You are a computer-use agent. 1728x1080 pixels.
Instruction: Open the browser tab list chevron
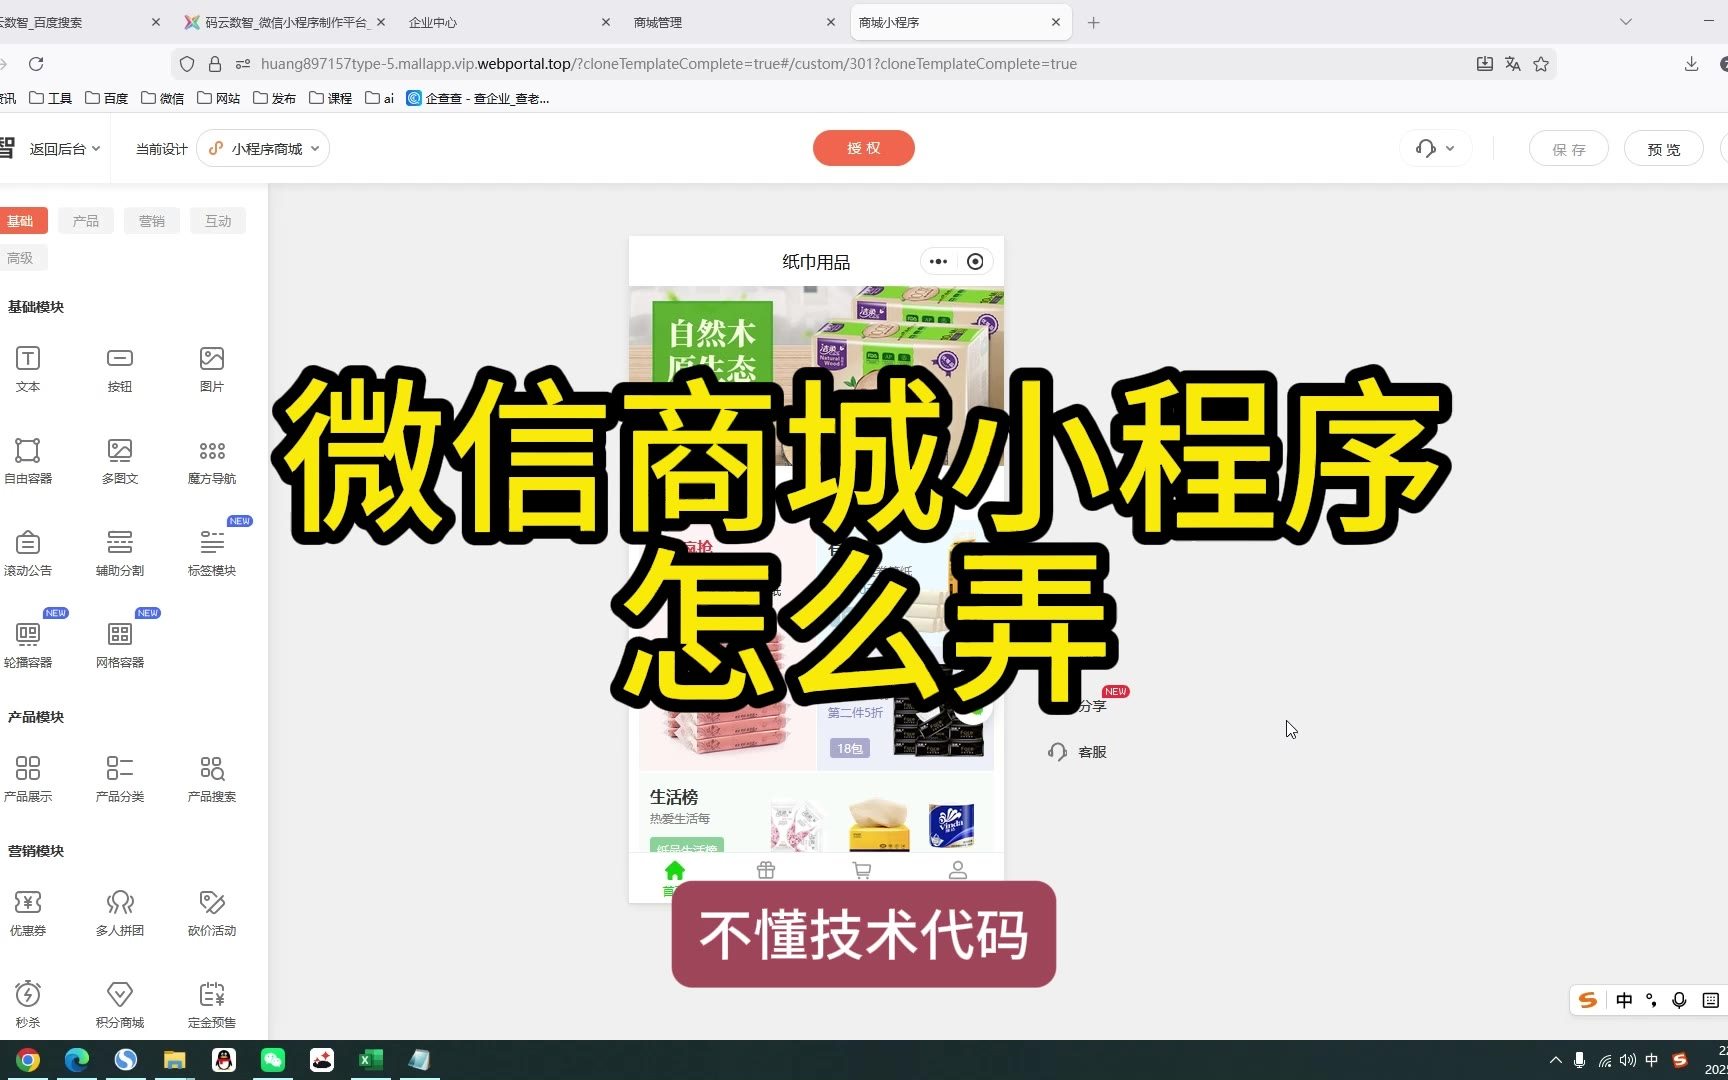(1626, 22)
